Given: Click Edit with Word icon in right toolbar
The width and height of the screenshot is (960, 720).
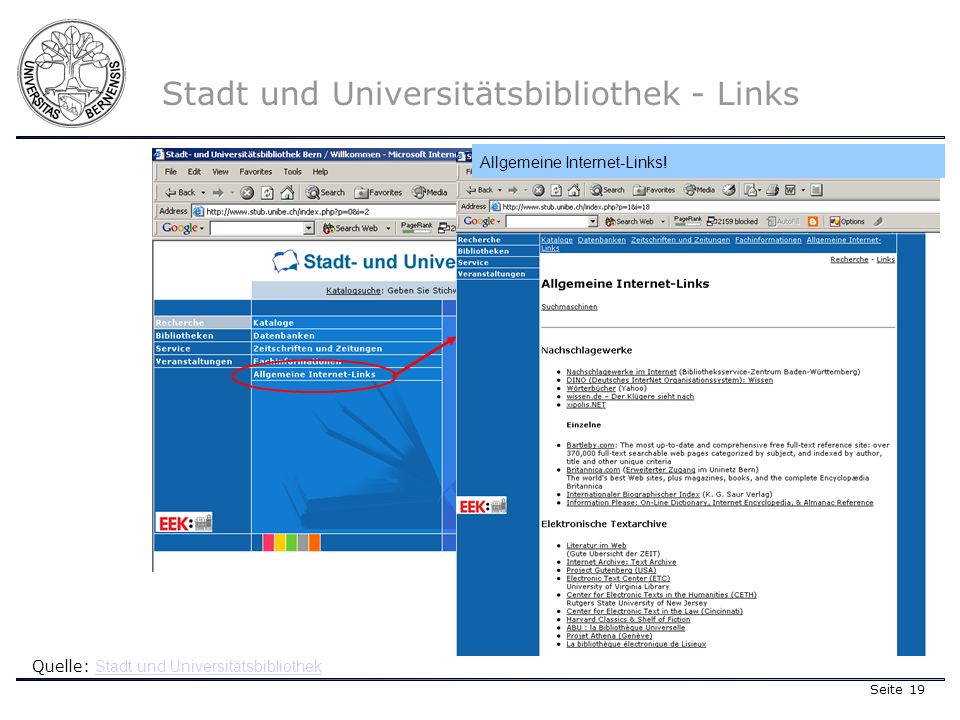Looking at the screenshot, I should coord(790,190).
